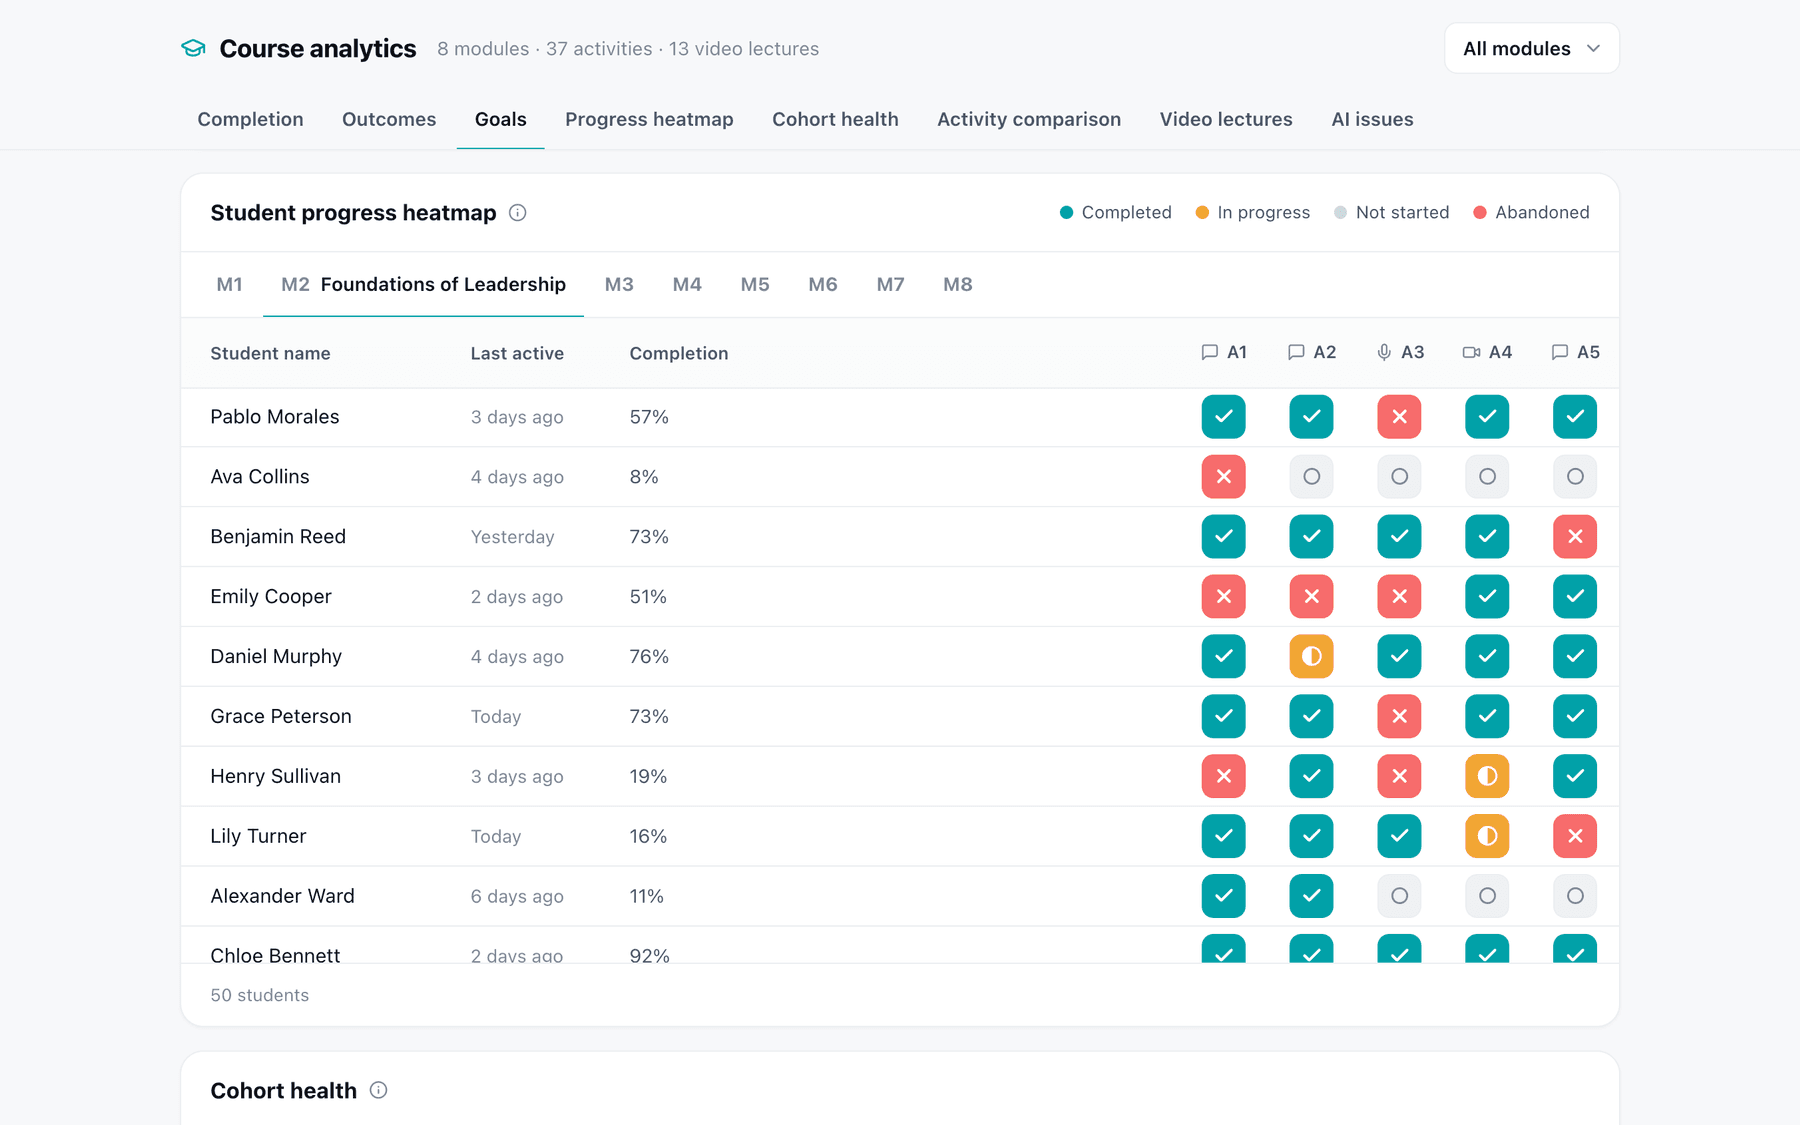Click Lily Turner's abandoned A5 cell
The image size is (1800, 1125).
(1575, 837)
